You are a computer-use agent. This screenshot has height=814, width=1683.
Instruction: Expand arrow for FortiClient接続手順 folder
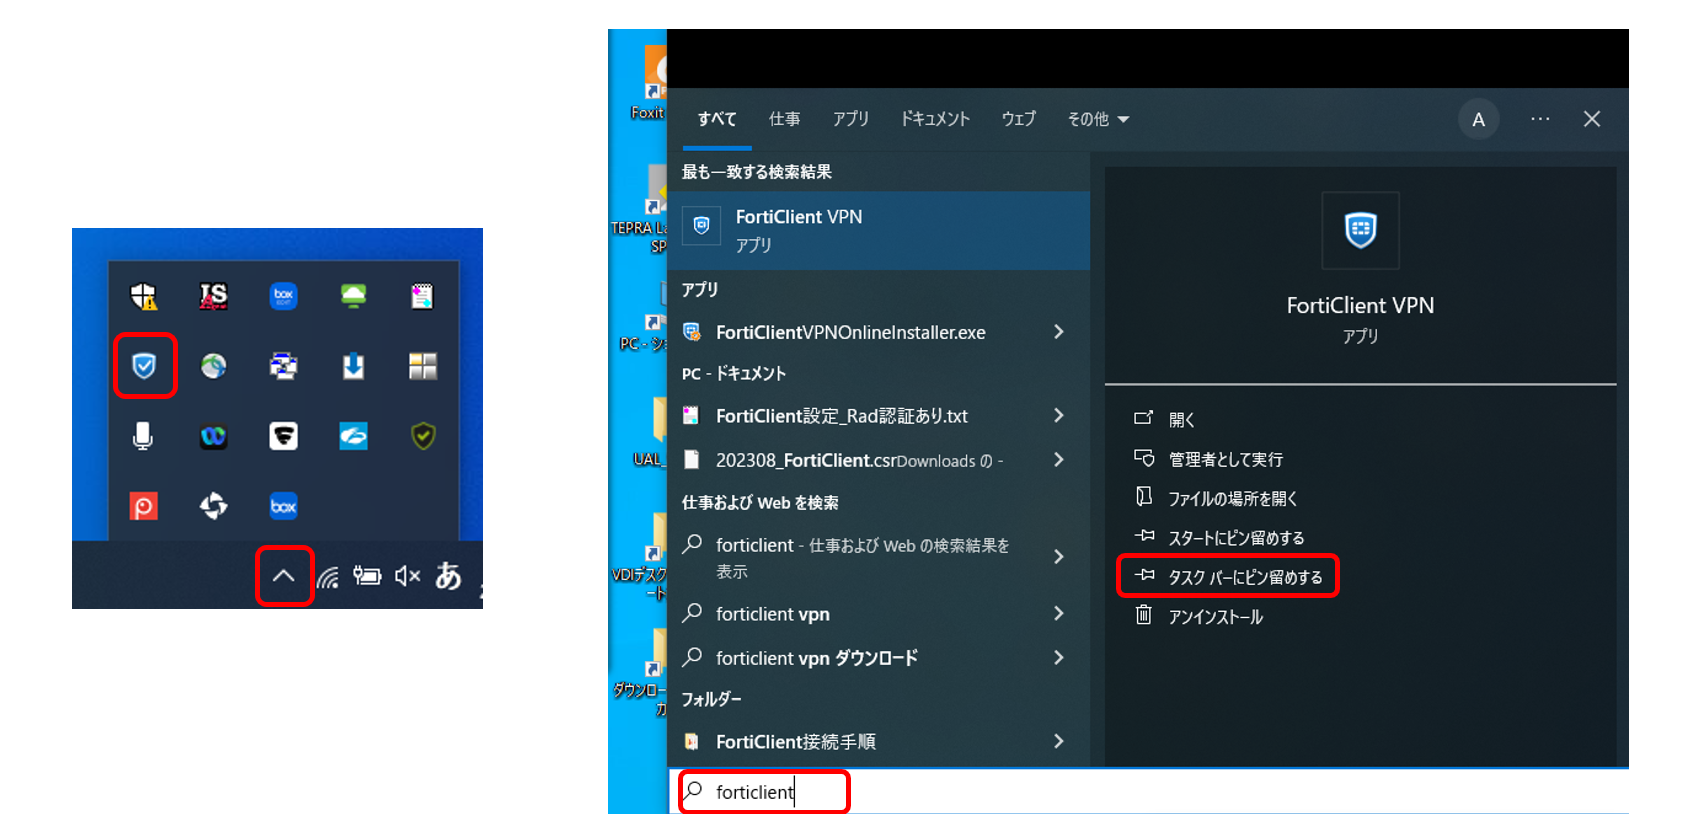1059,742
